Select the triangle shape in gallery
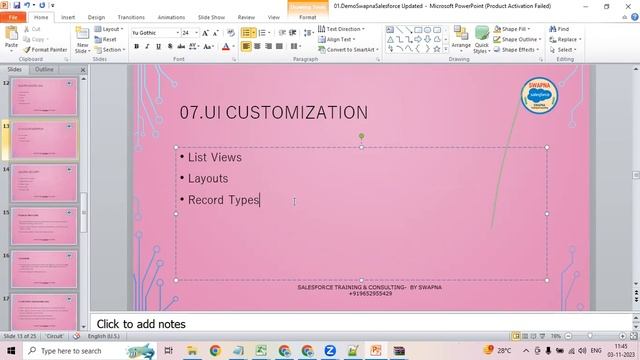The image size is (640, 360). point(390,40)
